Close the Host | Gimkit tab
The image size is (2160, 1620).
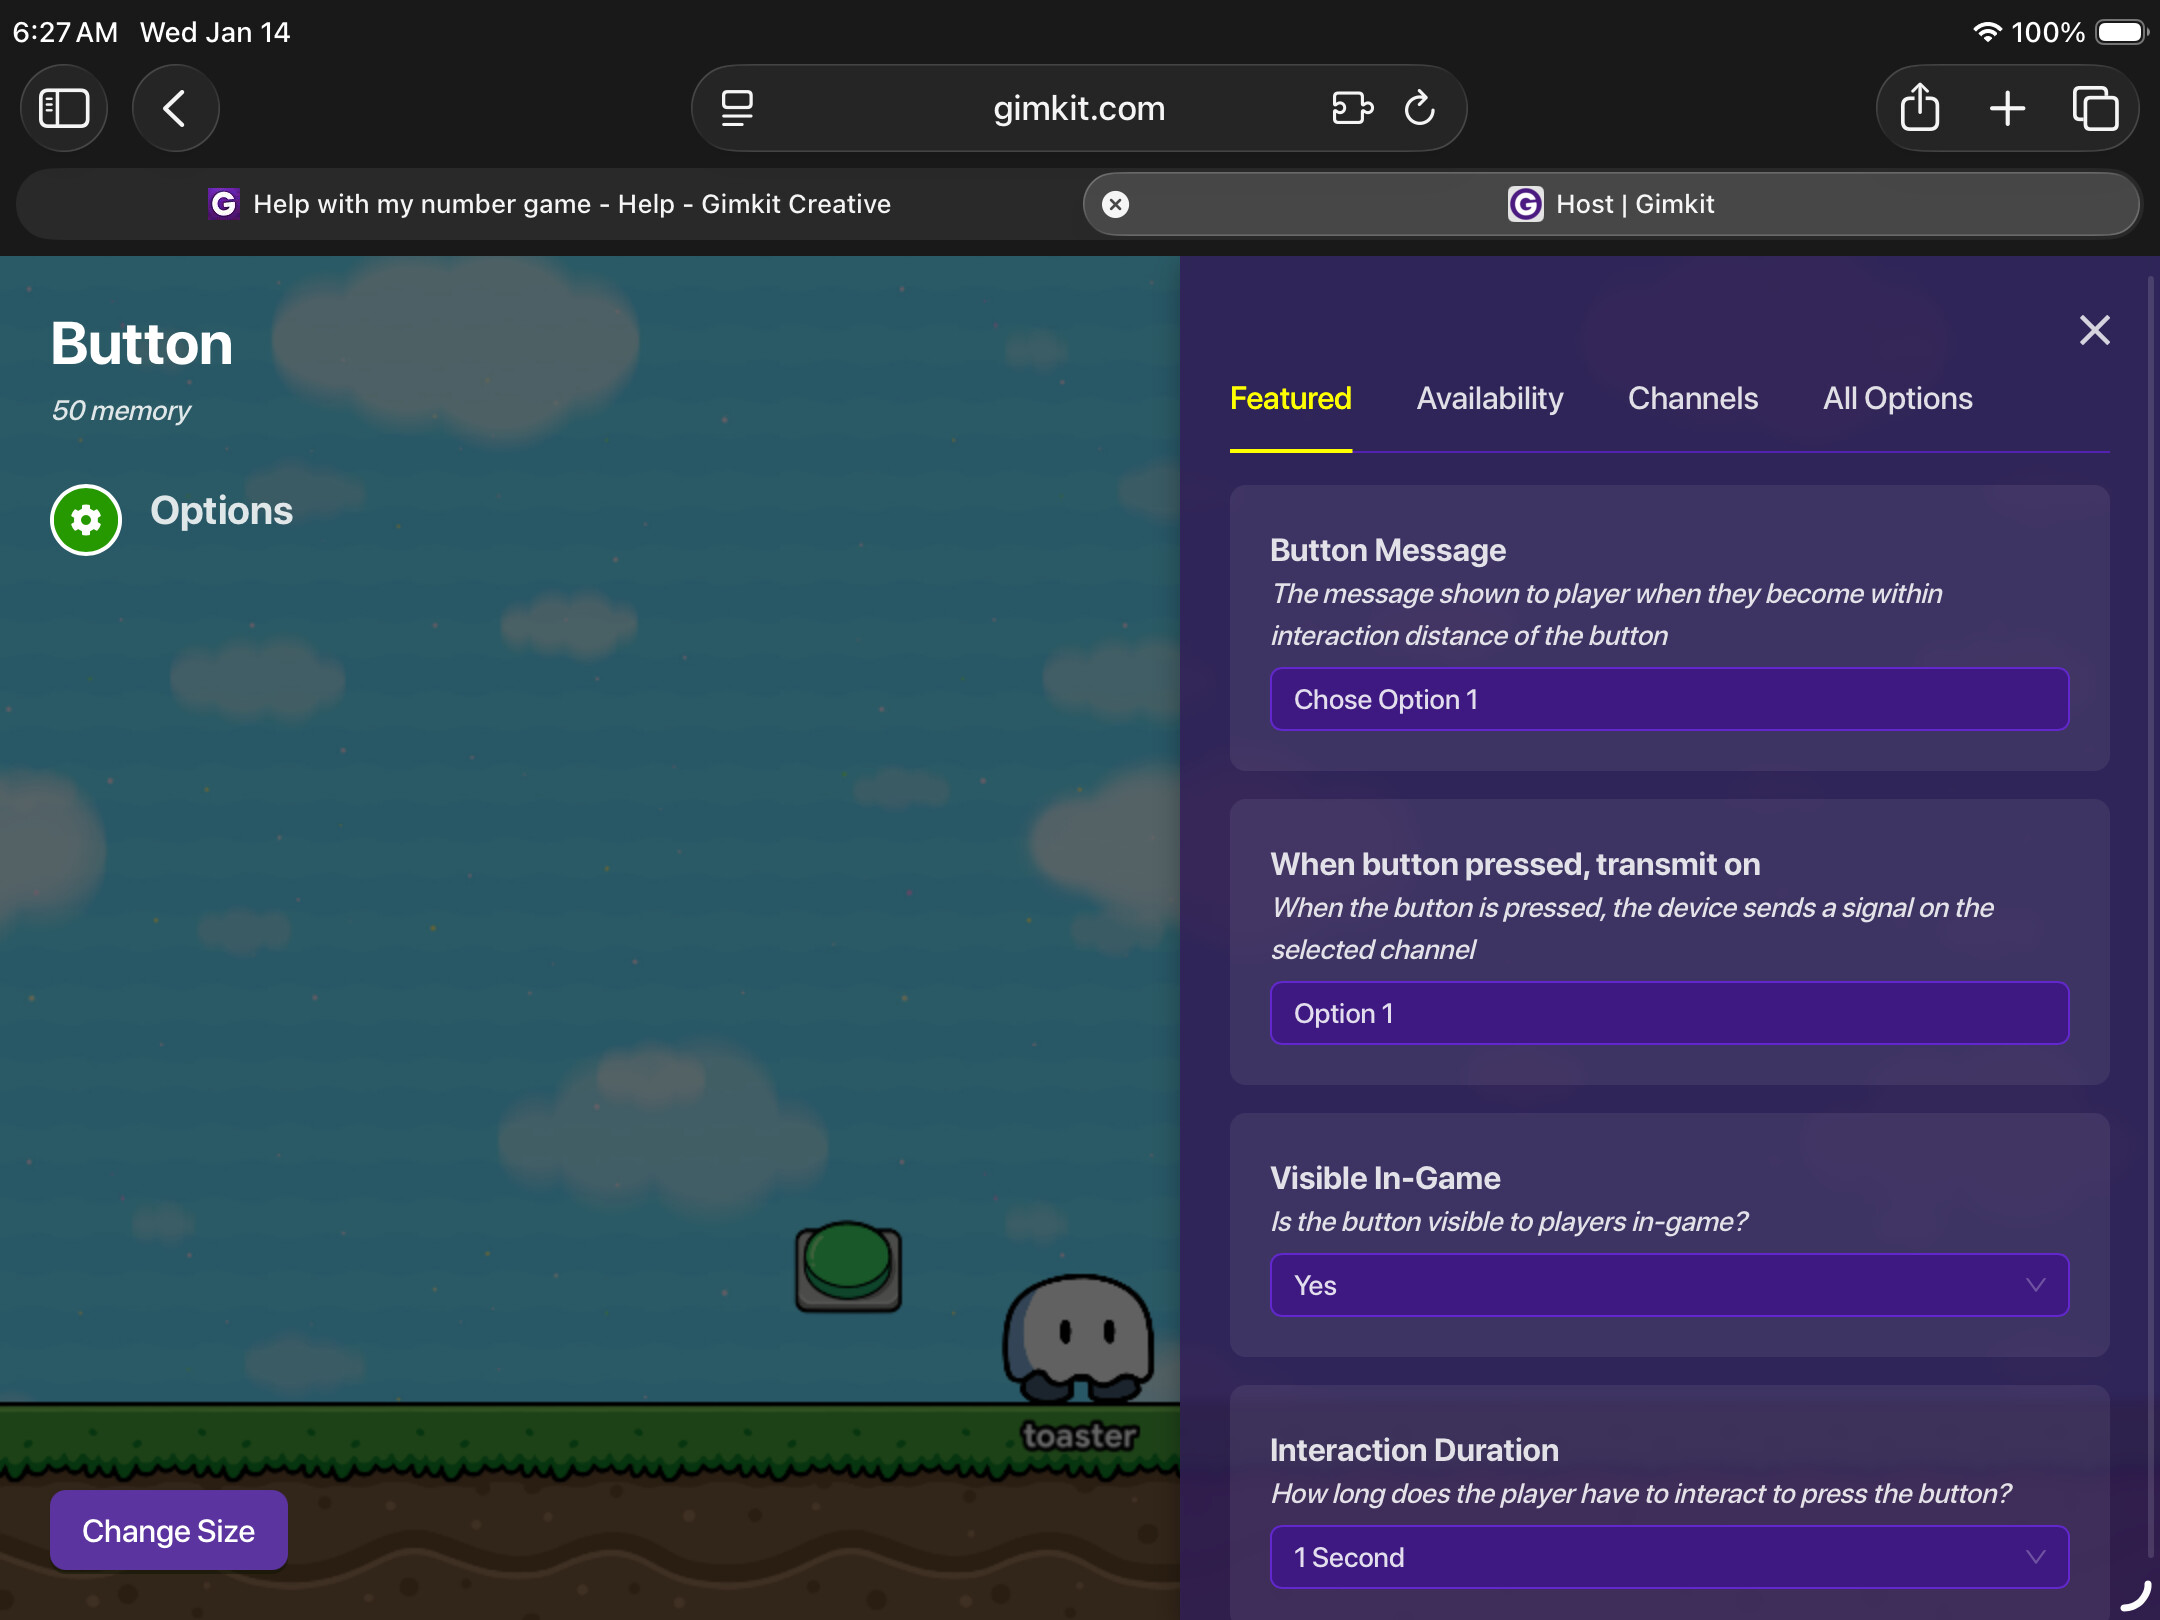(x=1115, y=204)
